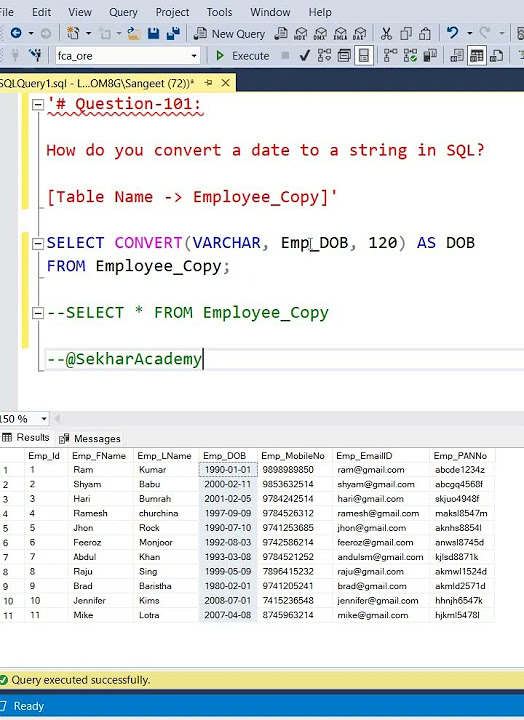Click the Open File folder icon
This screenshot has height=720, width=524.
[x=134, y=34]
